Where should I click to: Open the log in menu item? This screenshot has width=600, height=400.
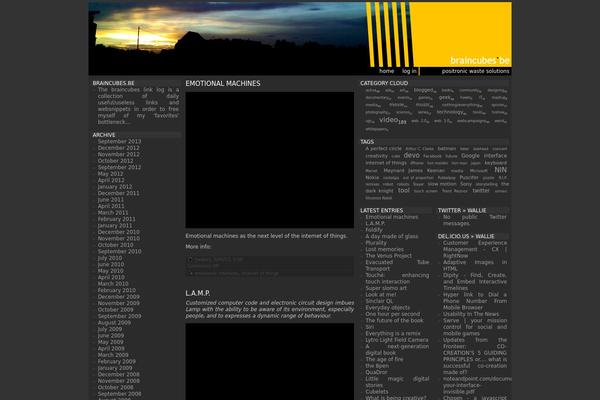click(x=409, y=71)
